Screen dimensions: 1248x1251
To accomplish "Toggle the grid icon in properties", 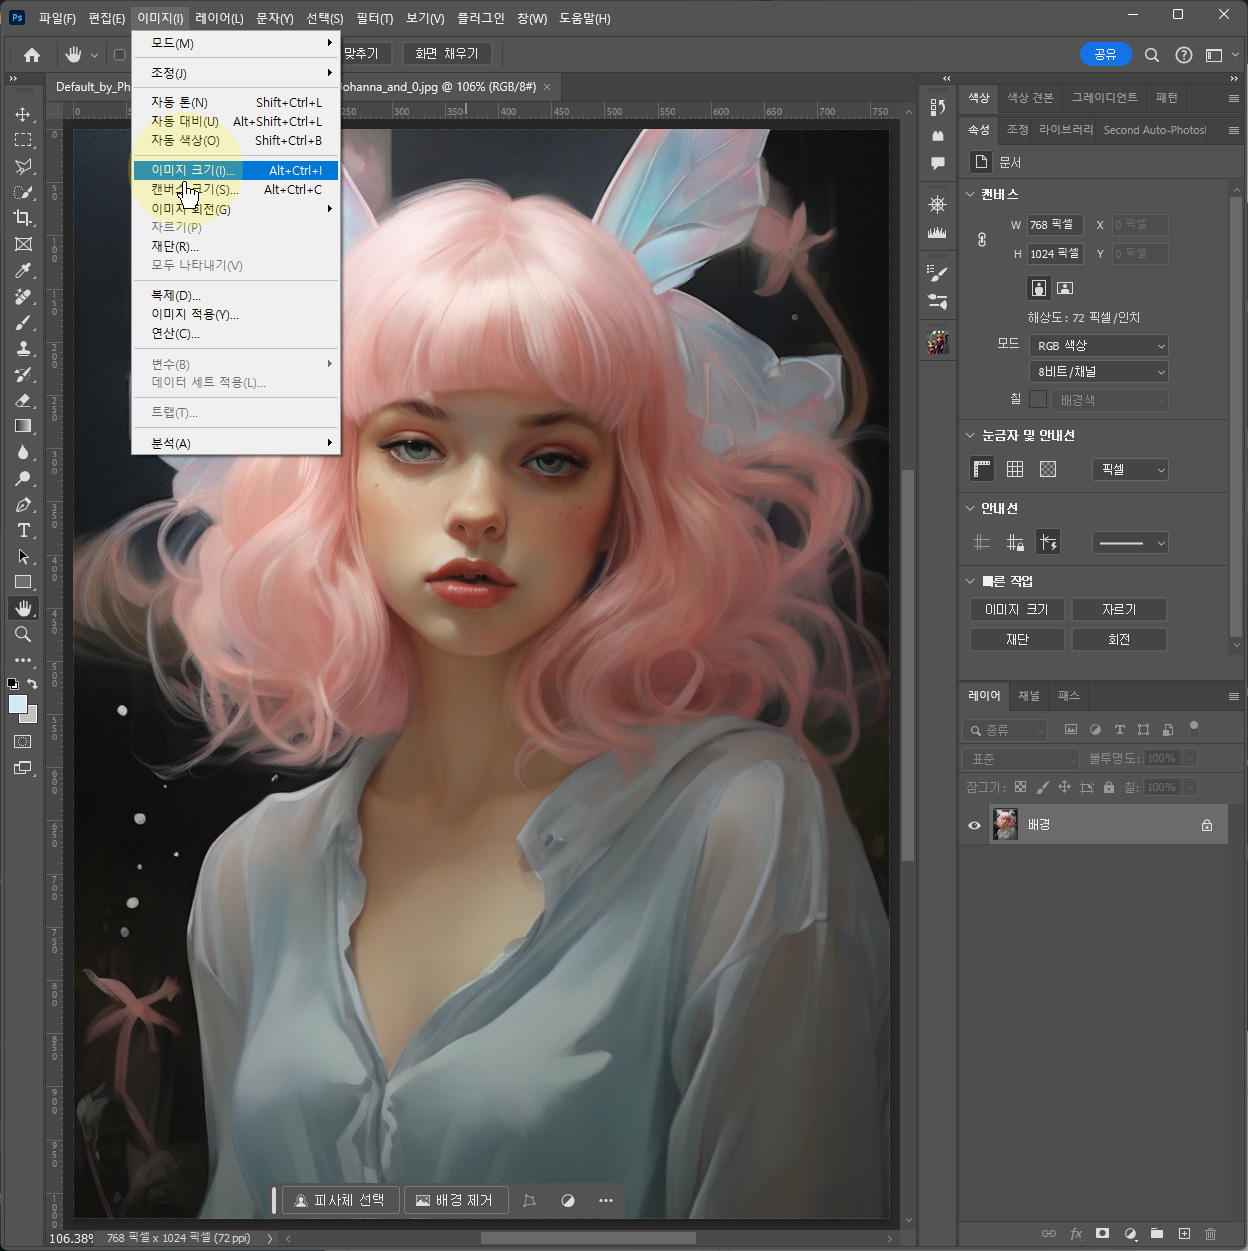I will click(x=1015, y=469).
